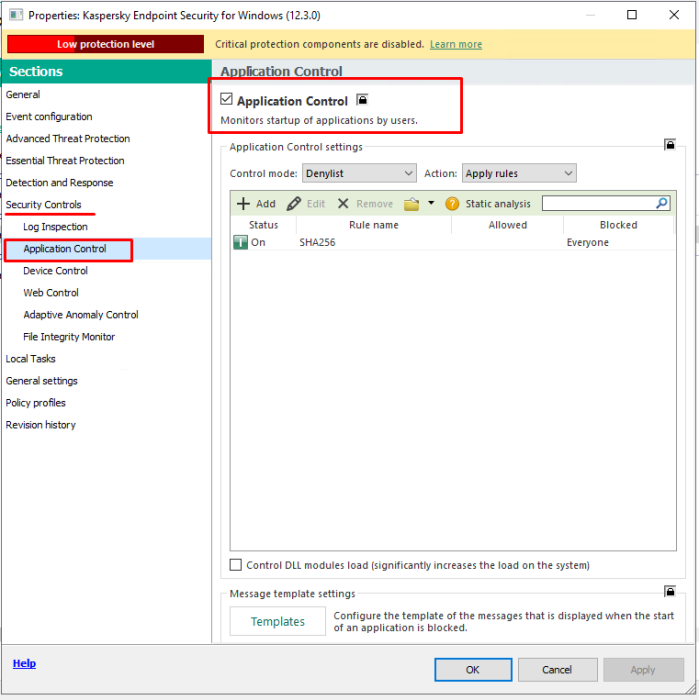Select Application Control subsection in sidebar
Screen dimensions: 699x700
pyautogui.click(x=65, y=249)
